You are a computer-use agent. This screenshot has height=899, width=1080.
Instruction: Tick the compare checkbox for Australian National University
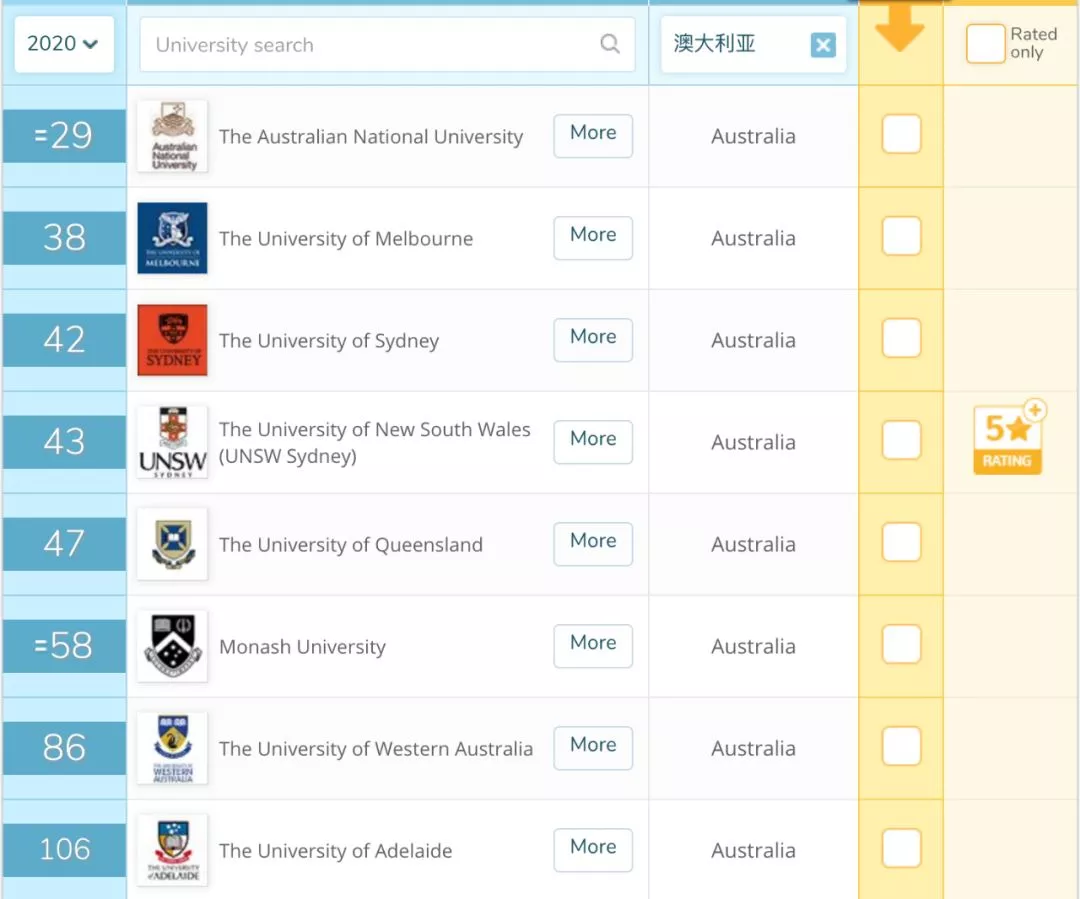(x=901, y=135)
